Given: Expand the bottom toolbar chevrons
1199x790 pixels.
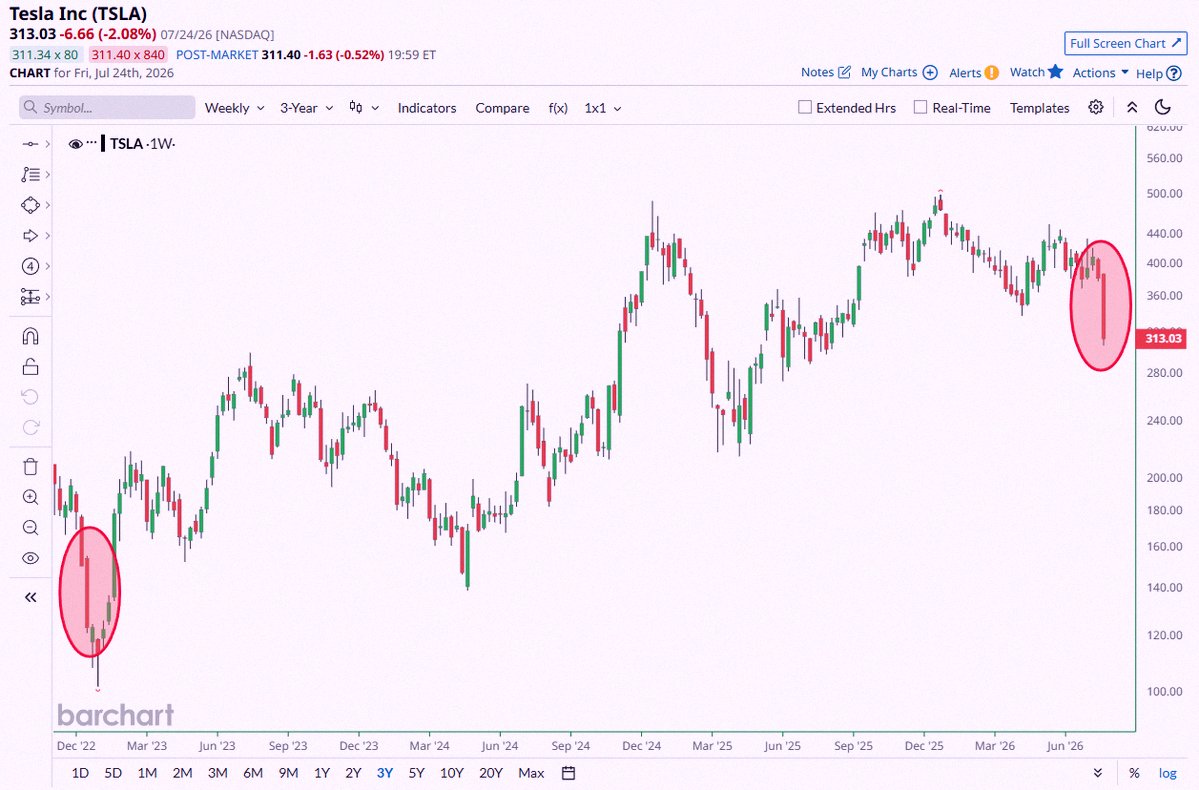Looking at the screenshot, I should (x=1098, y=773).
